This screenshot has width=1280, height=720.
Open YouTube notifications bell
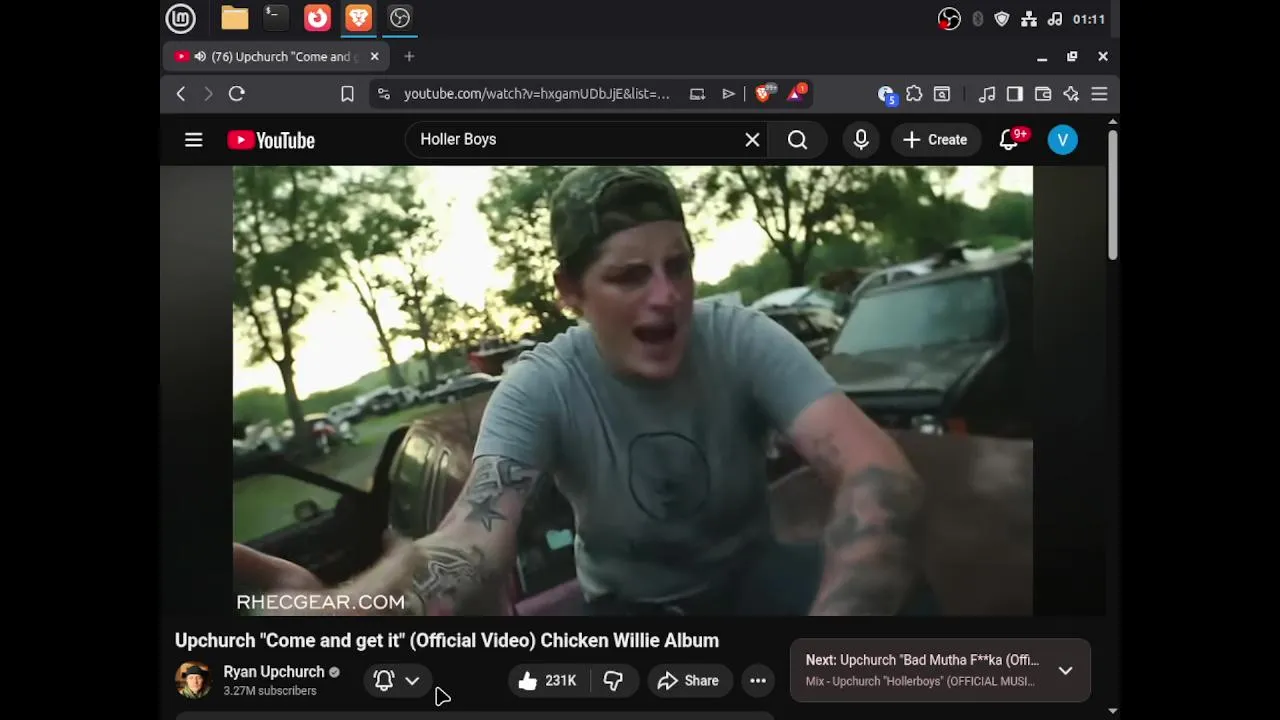point(1010,140)
